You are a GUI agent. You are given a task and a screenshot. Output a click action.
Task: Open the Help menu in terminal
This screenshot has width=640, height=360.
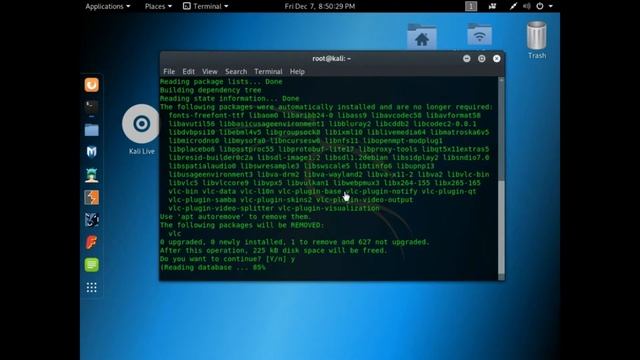coord(297,71)
